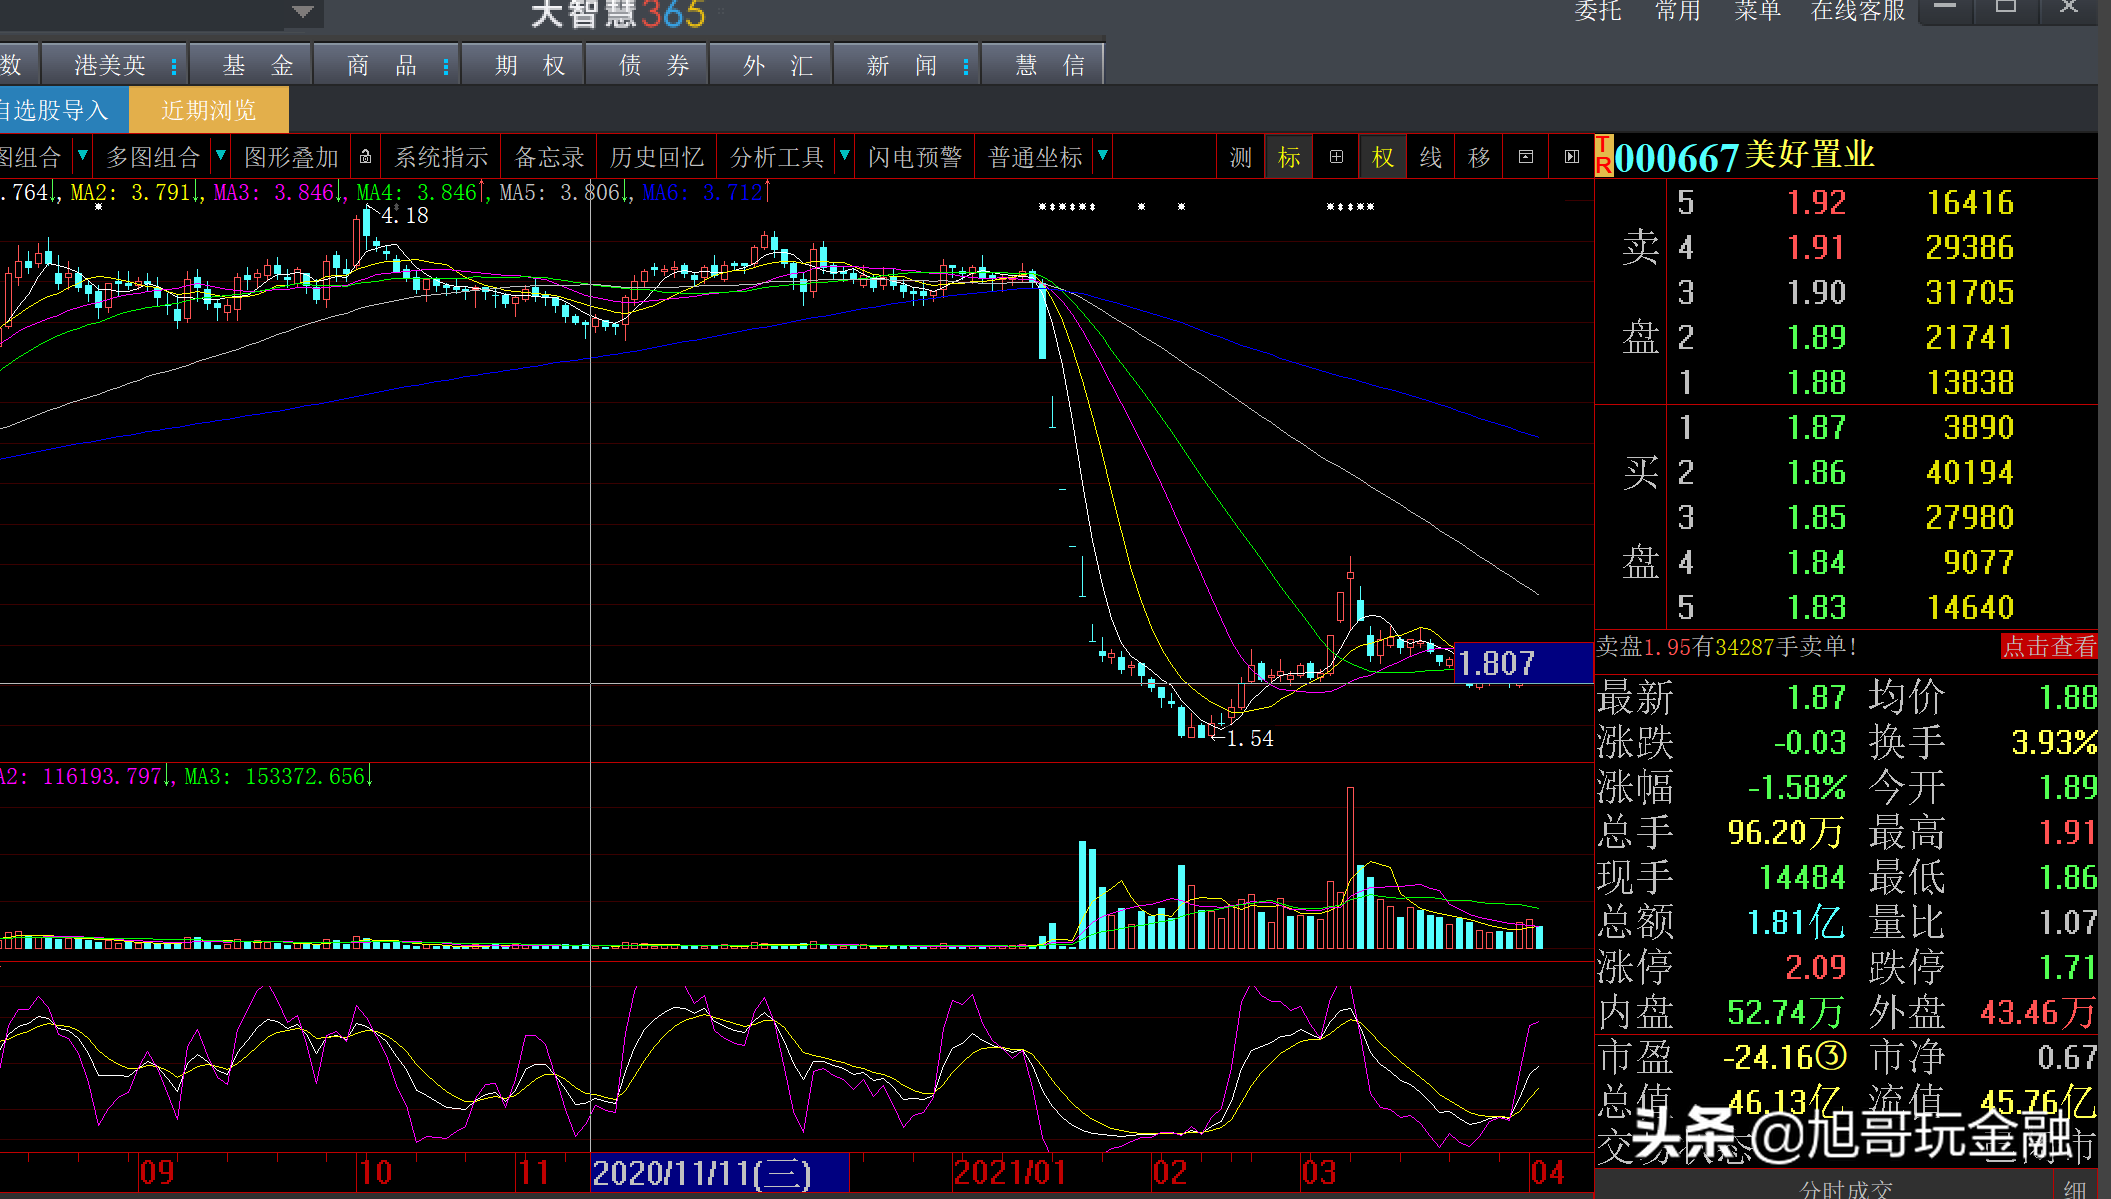The width and height of the screenshot is (2111, 1199).
Task: Click the 移 move tool button
Action: point(1479,157)
